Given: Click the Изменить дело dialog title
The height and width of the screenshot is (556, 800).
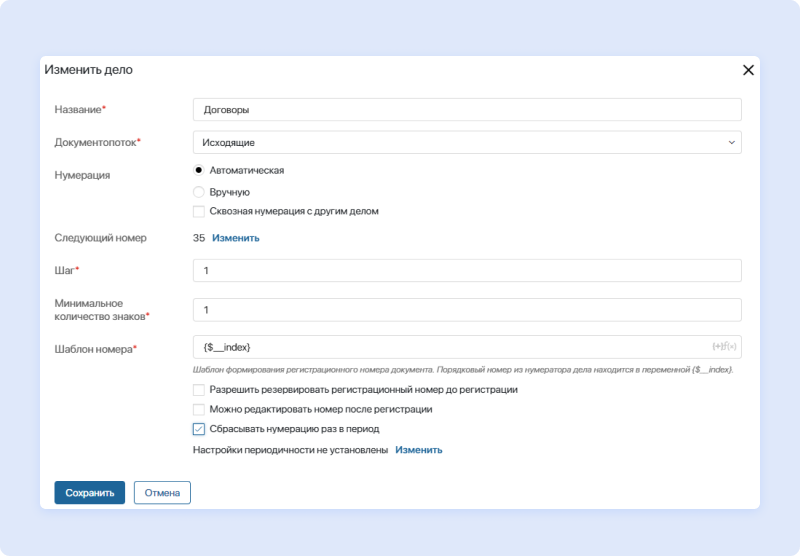Looking at the screenshot, I should pyautogui.click(x=88, y=70).
